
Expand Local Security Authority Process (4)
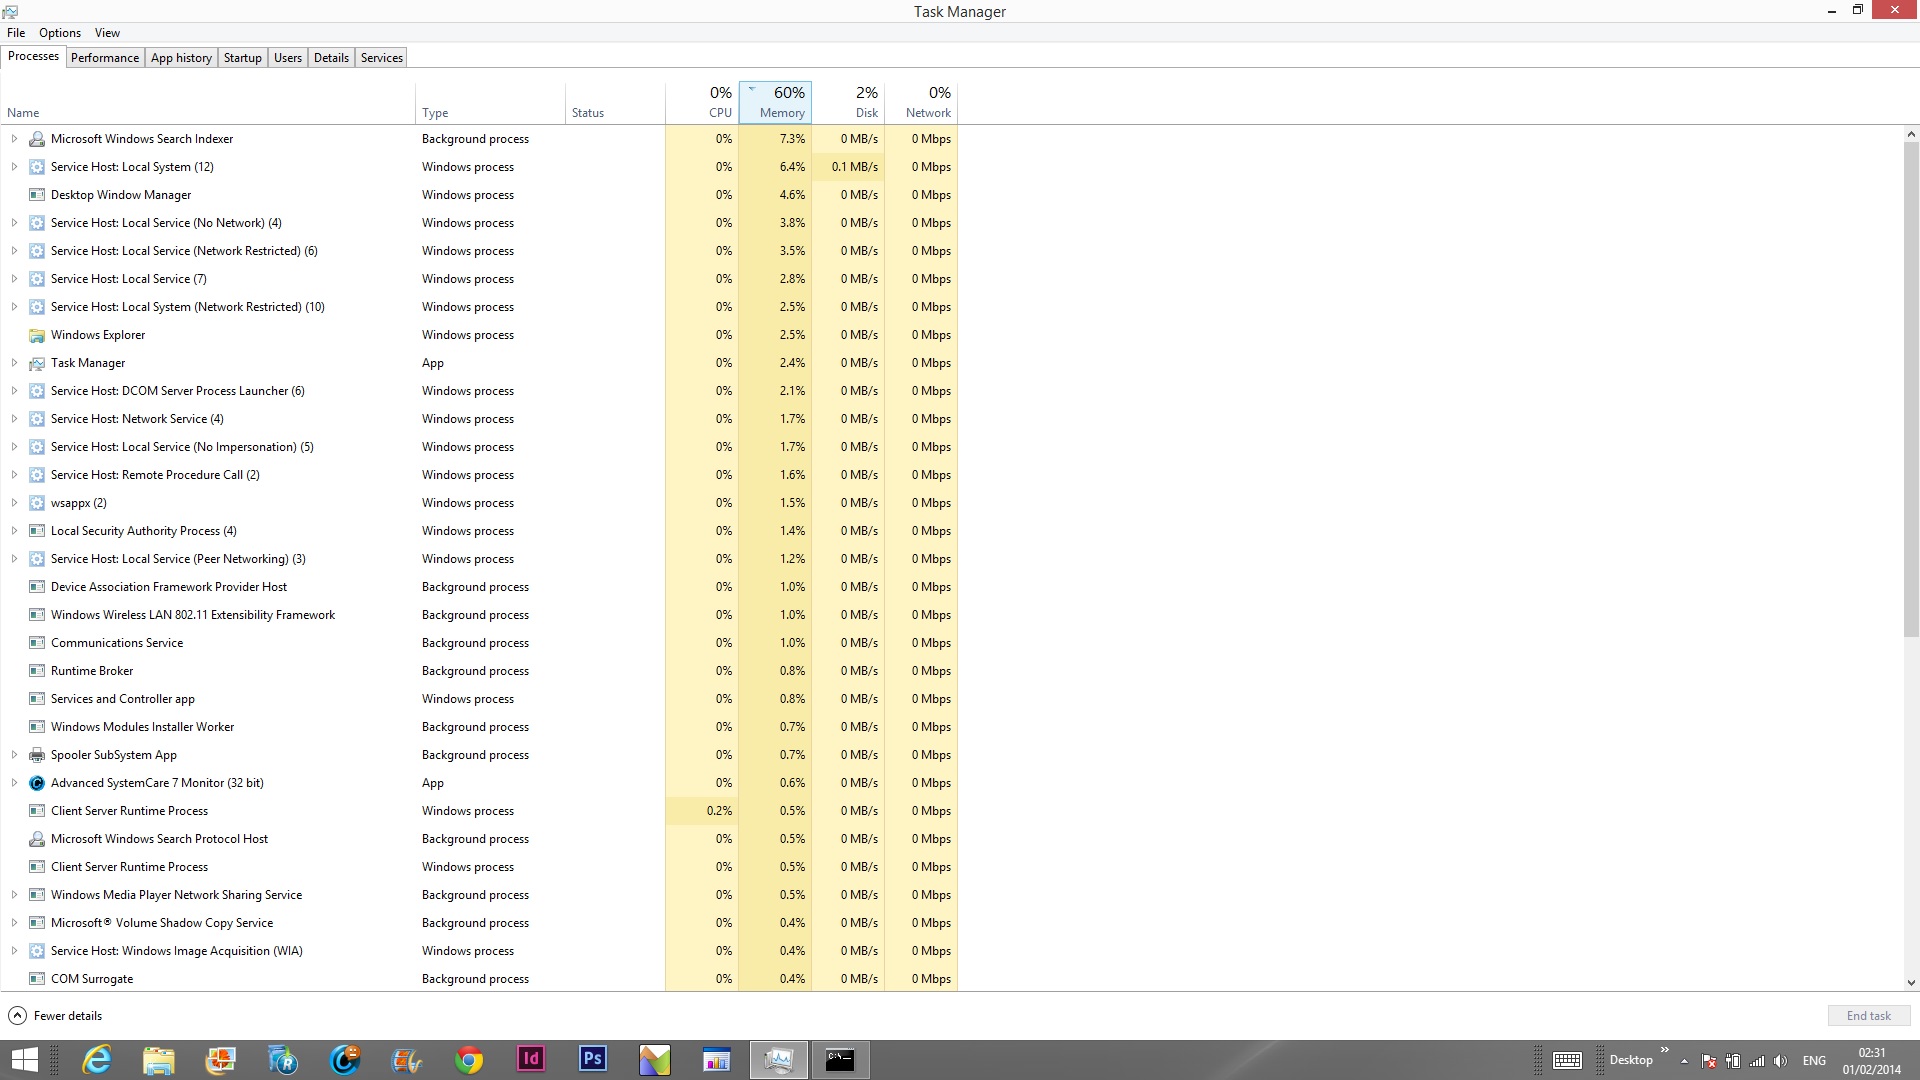click(14, 531)
